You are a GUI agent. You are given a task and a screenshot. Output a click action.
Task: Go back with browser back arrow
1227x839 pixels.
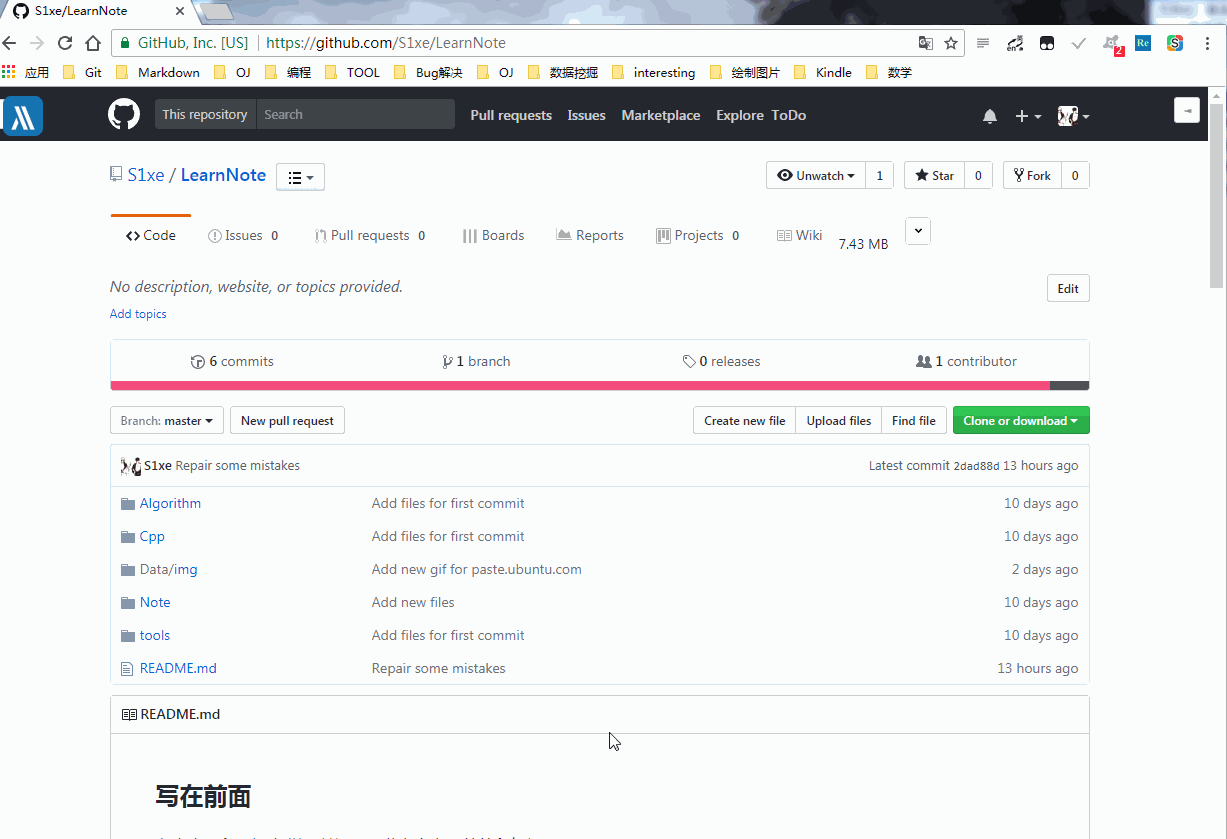[10, 43]
